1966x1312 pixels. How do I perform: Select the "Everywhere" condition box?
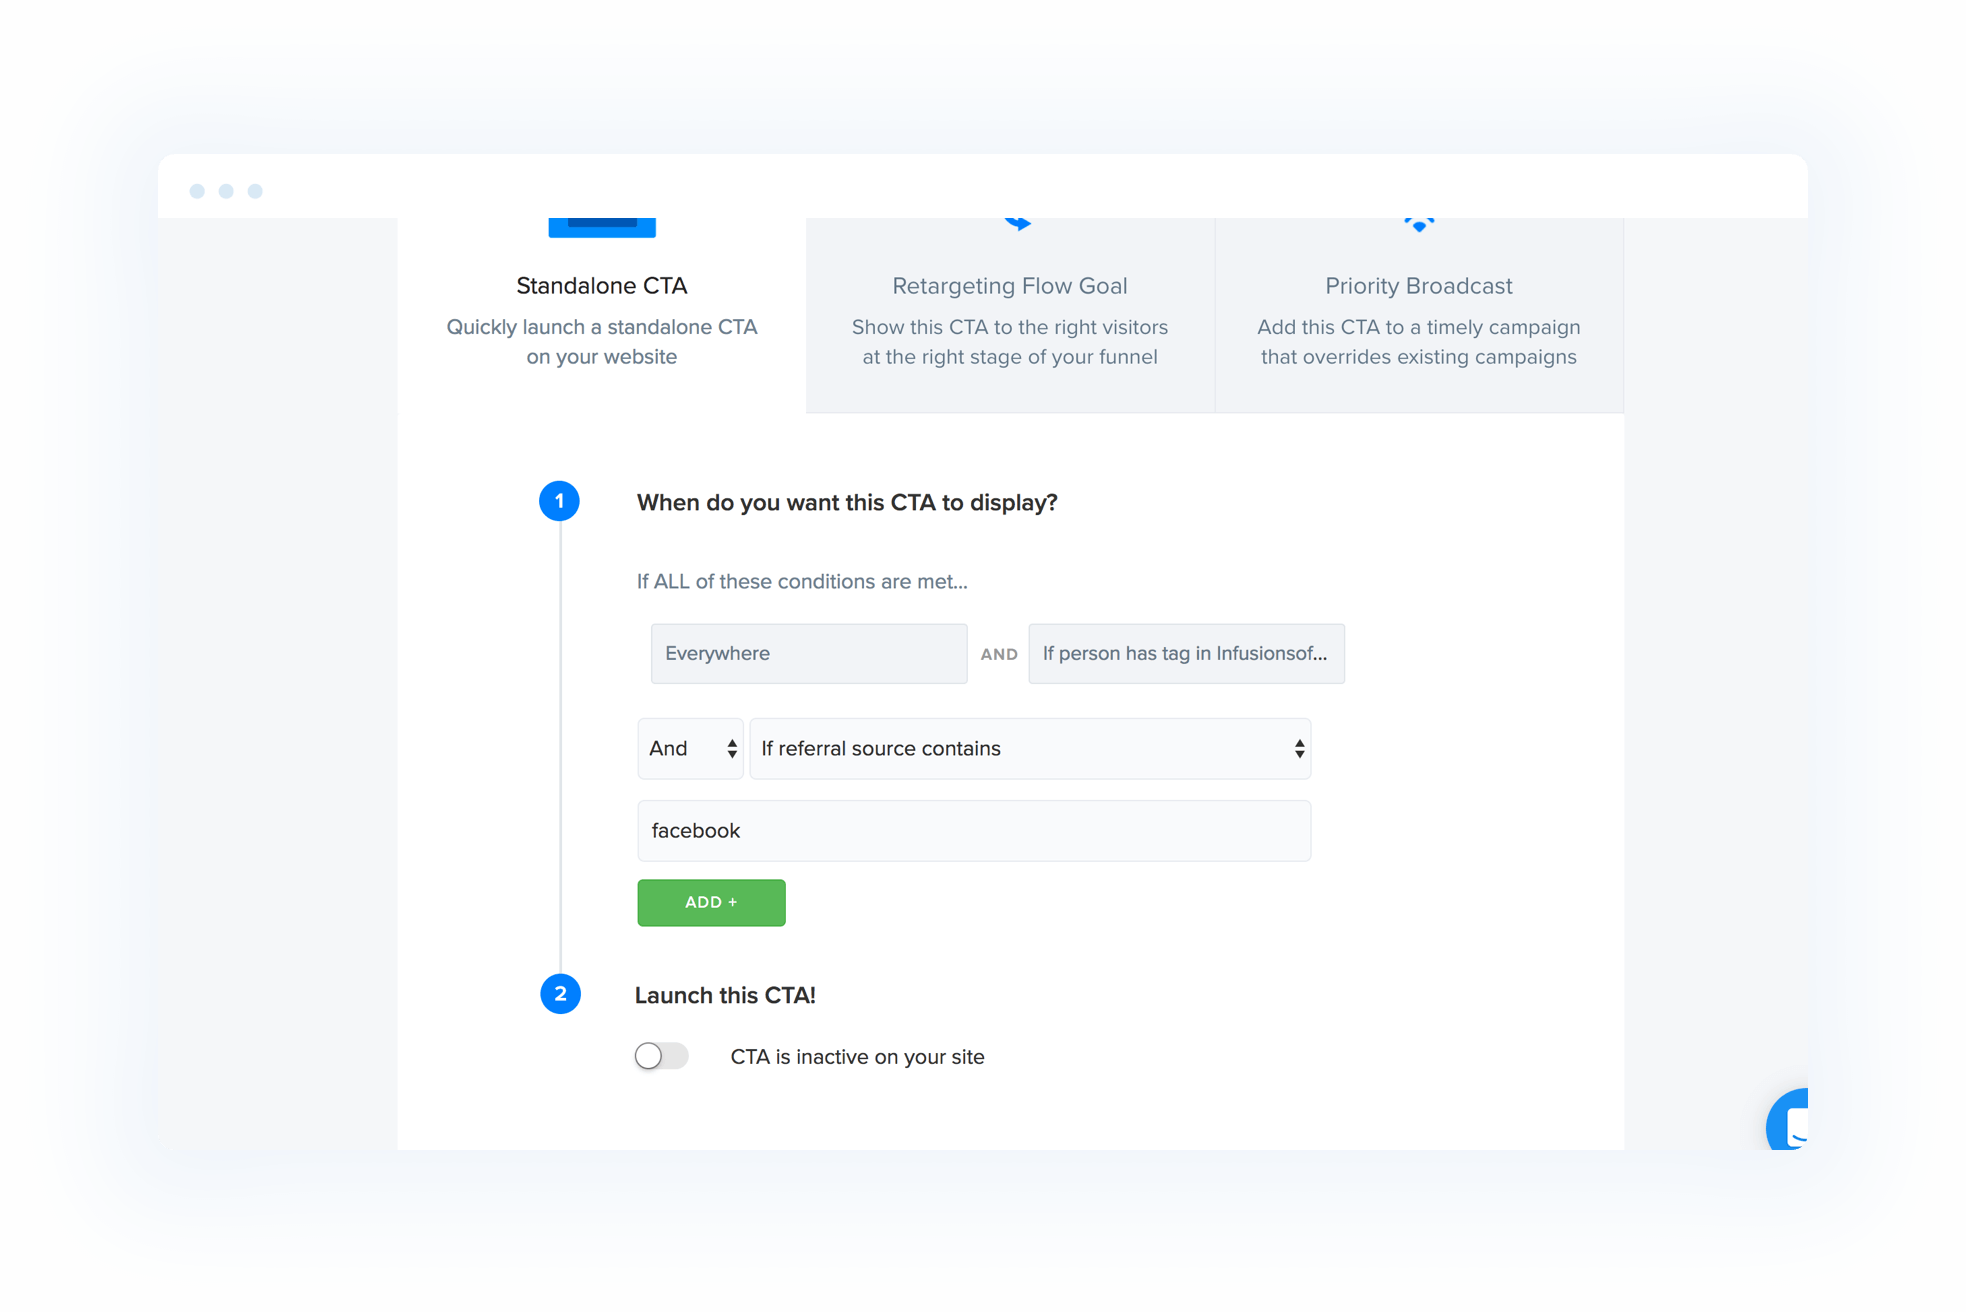click(808, 653)
